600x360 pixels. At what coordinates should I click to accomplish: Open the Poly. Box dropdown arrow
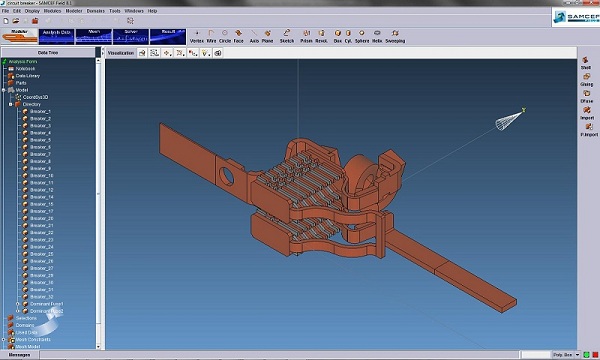[577, 355]
